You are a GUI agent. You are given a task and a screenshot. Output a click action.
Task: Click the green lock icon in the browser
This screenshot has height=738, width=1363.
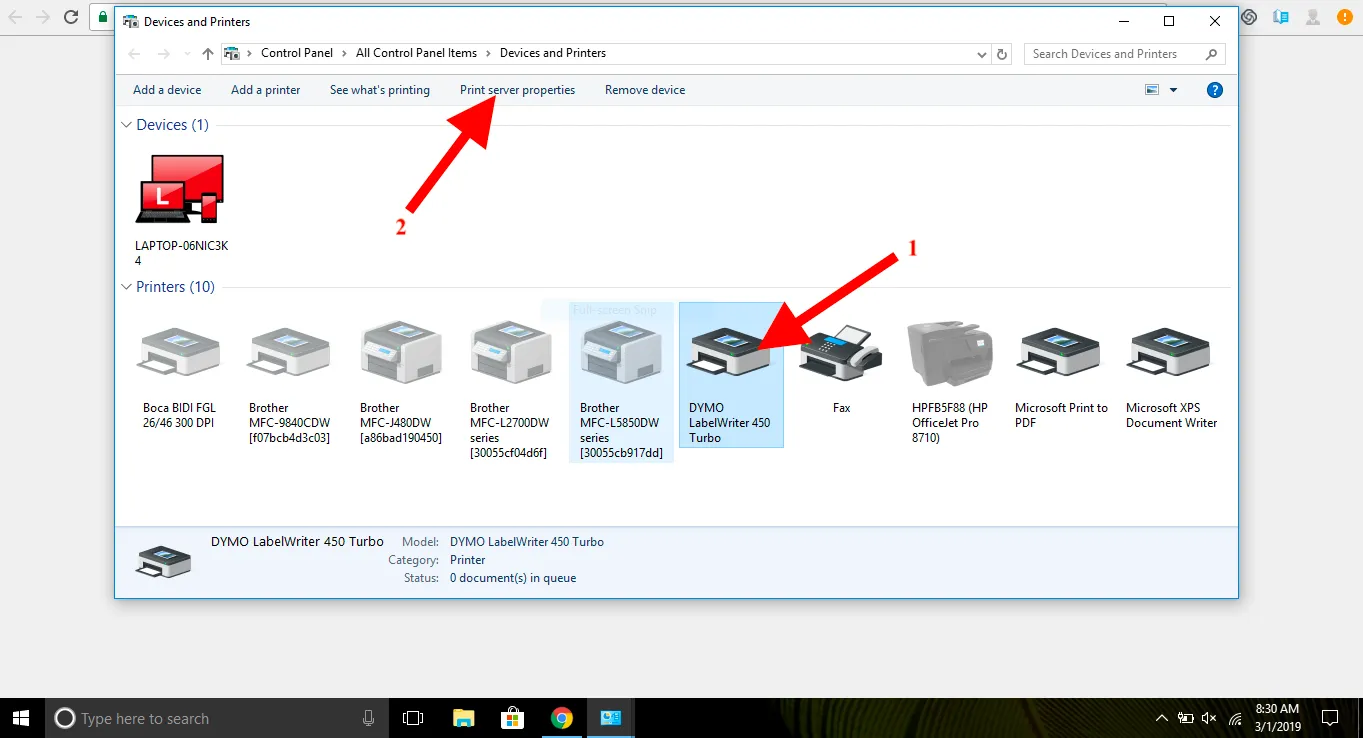click(102, 17)
